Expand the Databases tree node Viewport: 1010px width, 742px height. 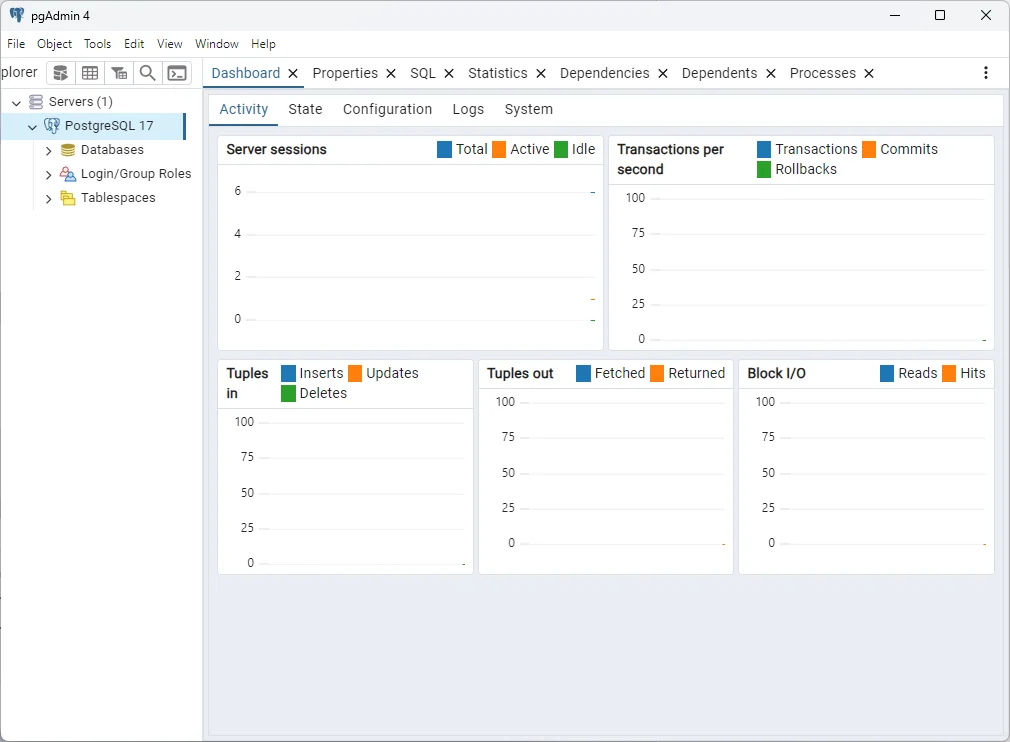click(48, 151)
